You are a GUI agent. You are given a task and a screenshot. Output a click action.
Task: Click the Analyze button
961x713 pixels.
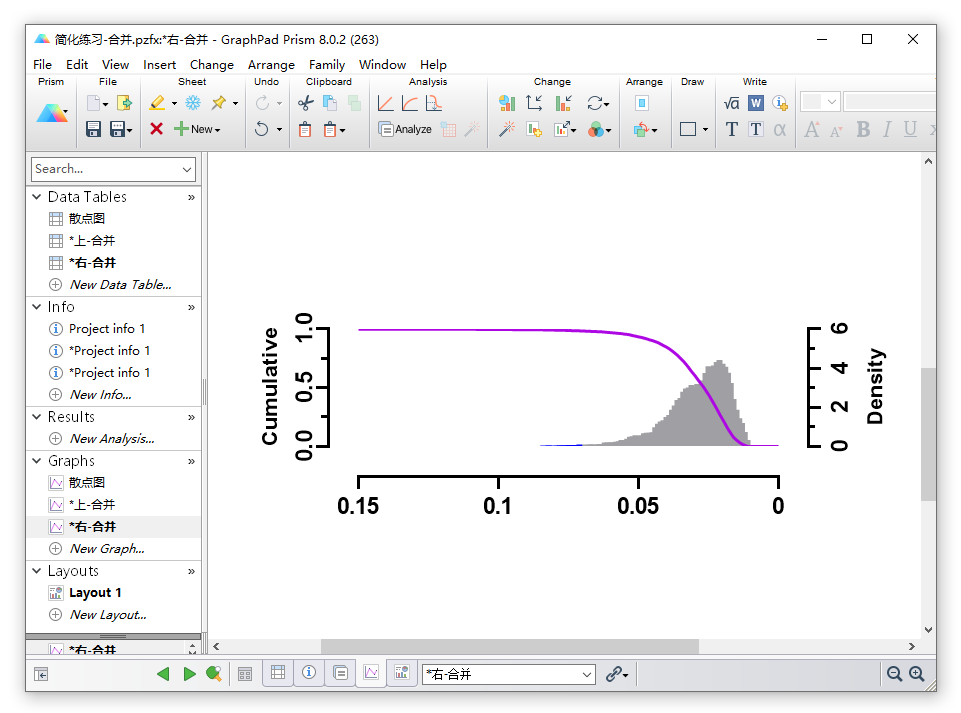pos(405,129)
